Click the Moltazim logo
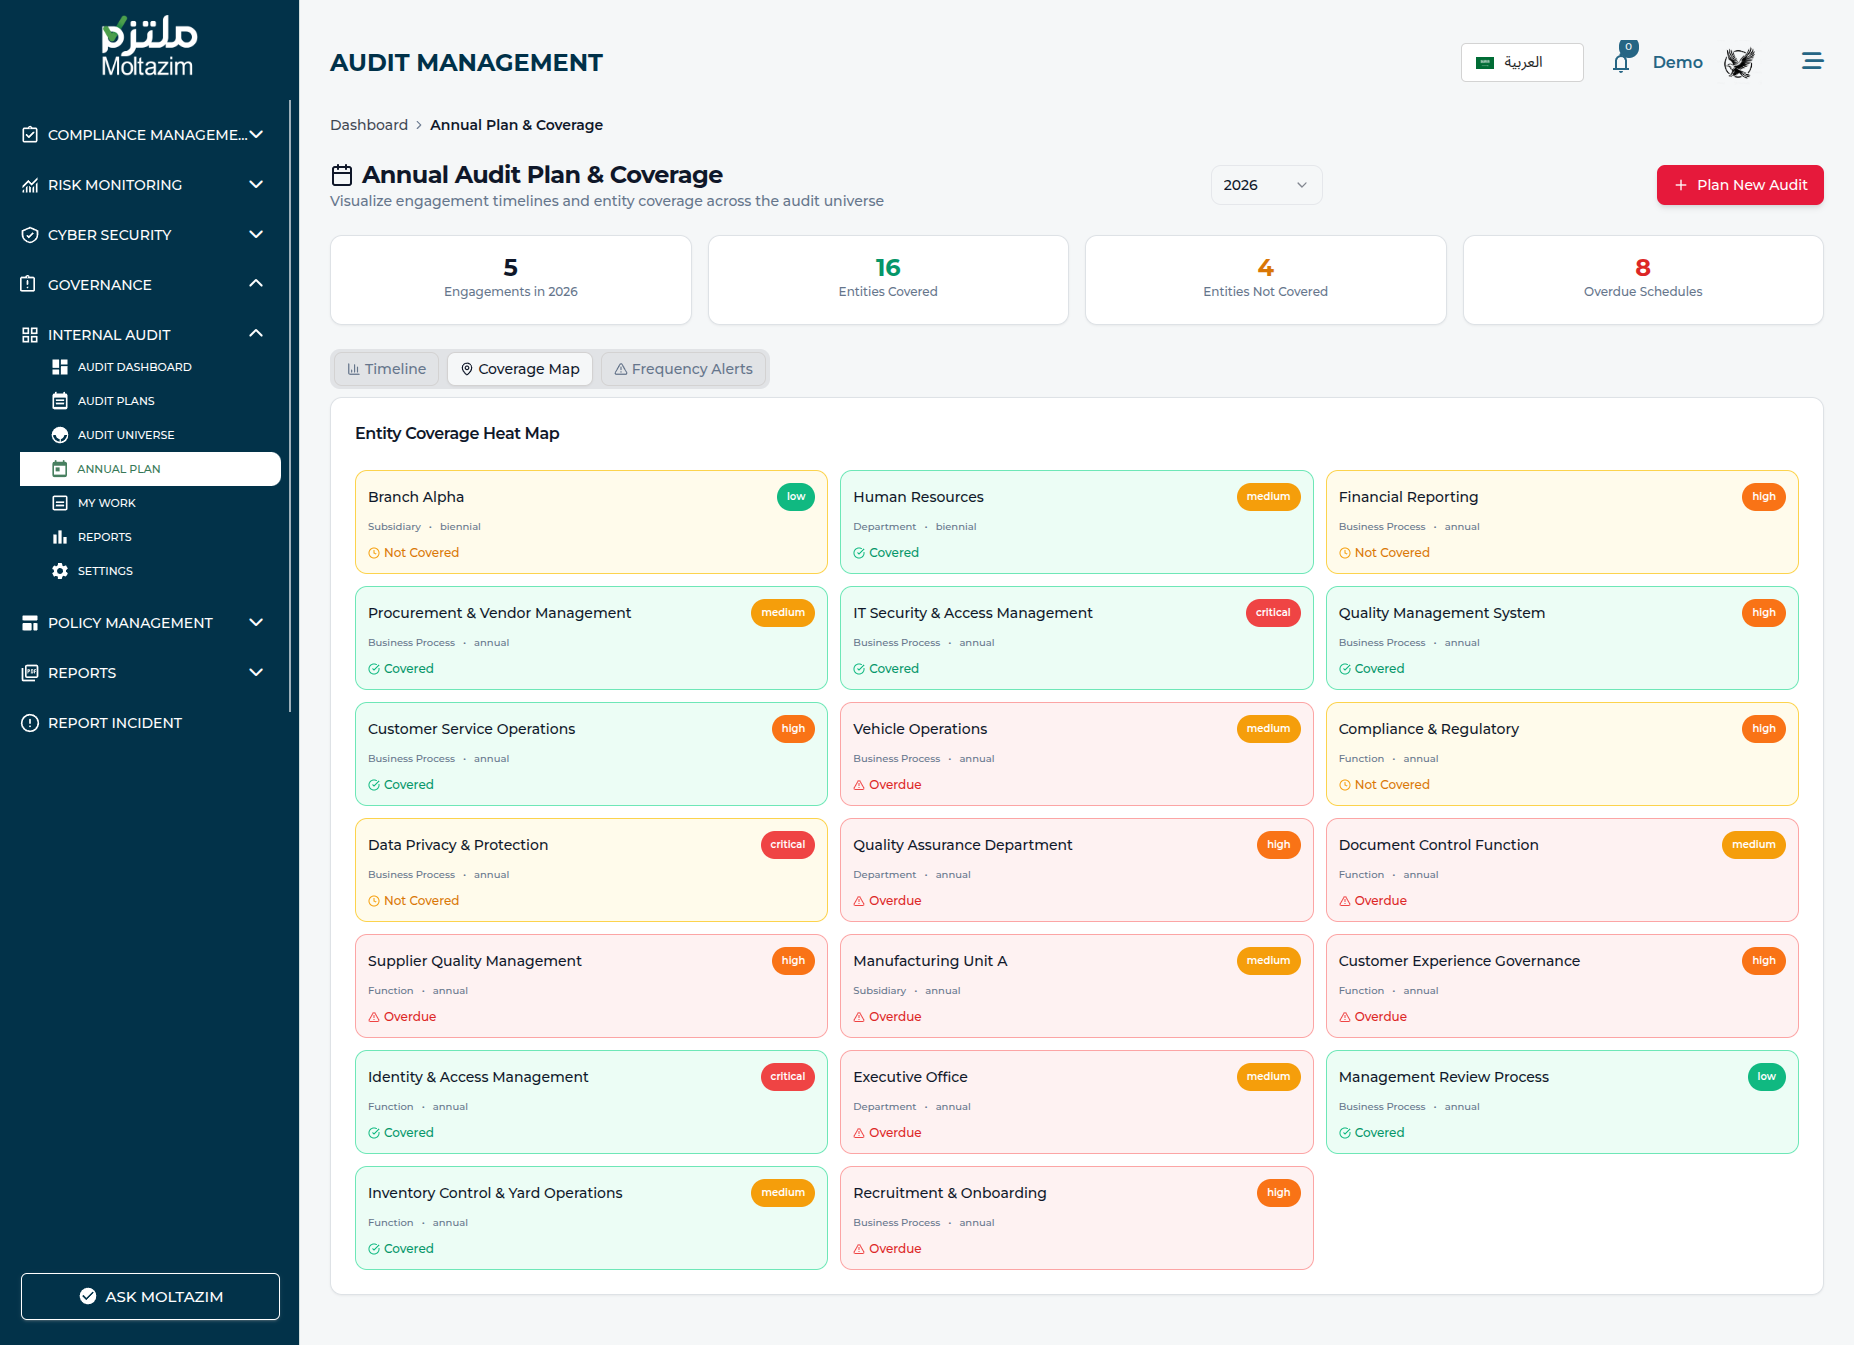The height and width of the screenshot is (1345, 1854). click(148, 47)
